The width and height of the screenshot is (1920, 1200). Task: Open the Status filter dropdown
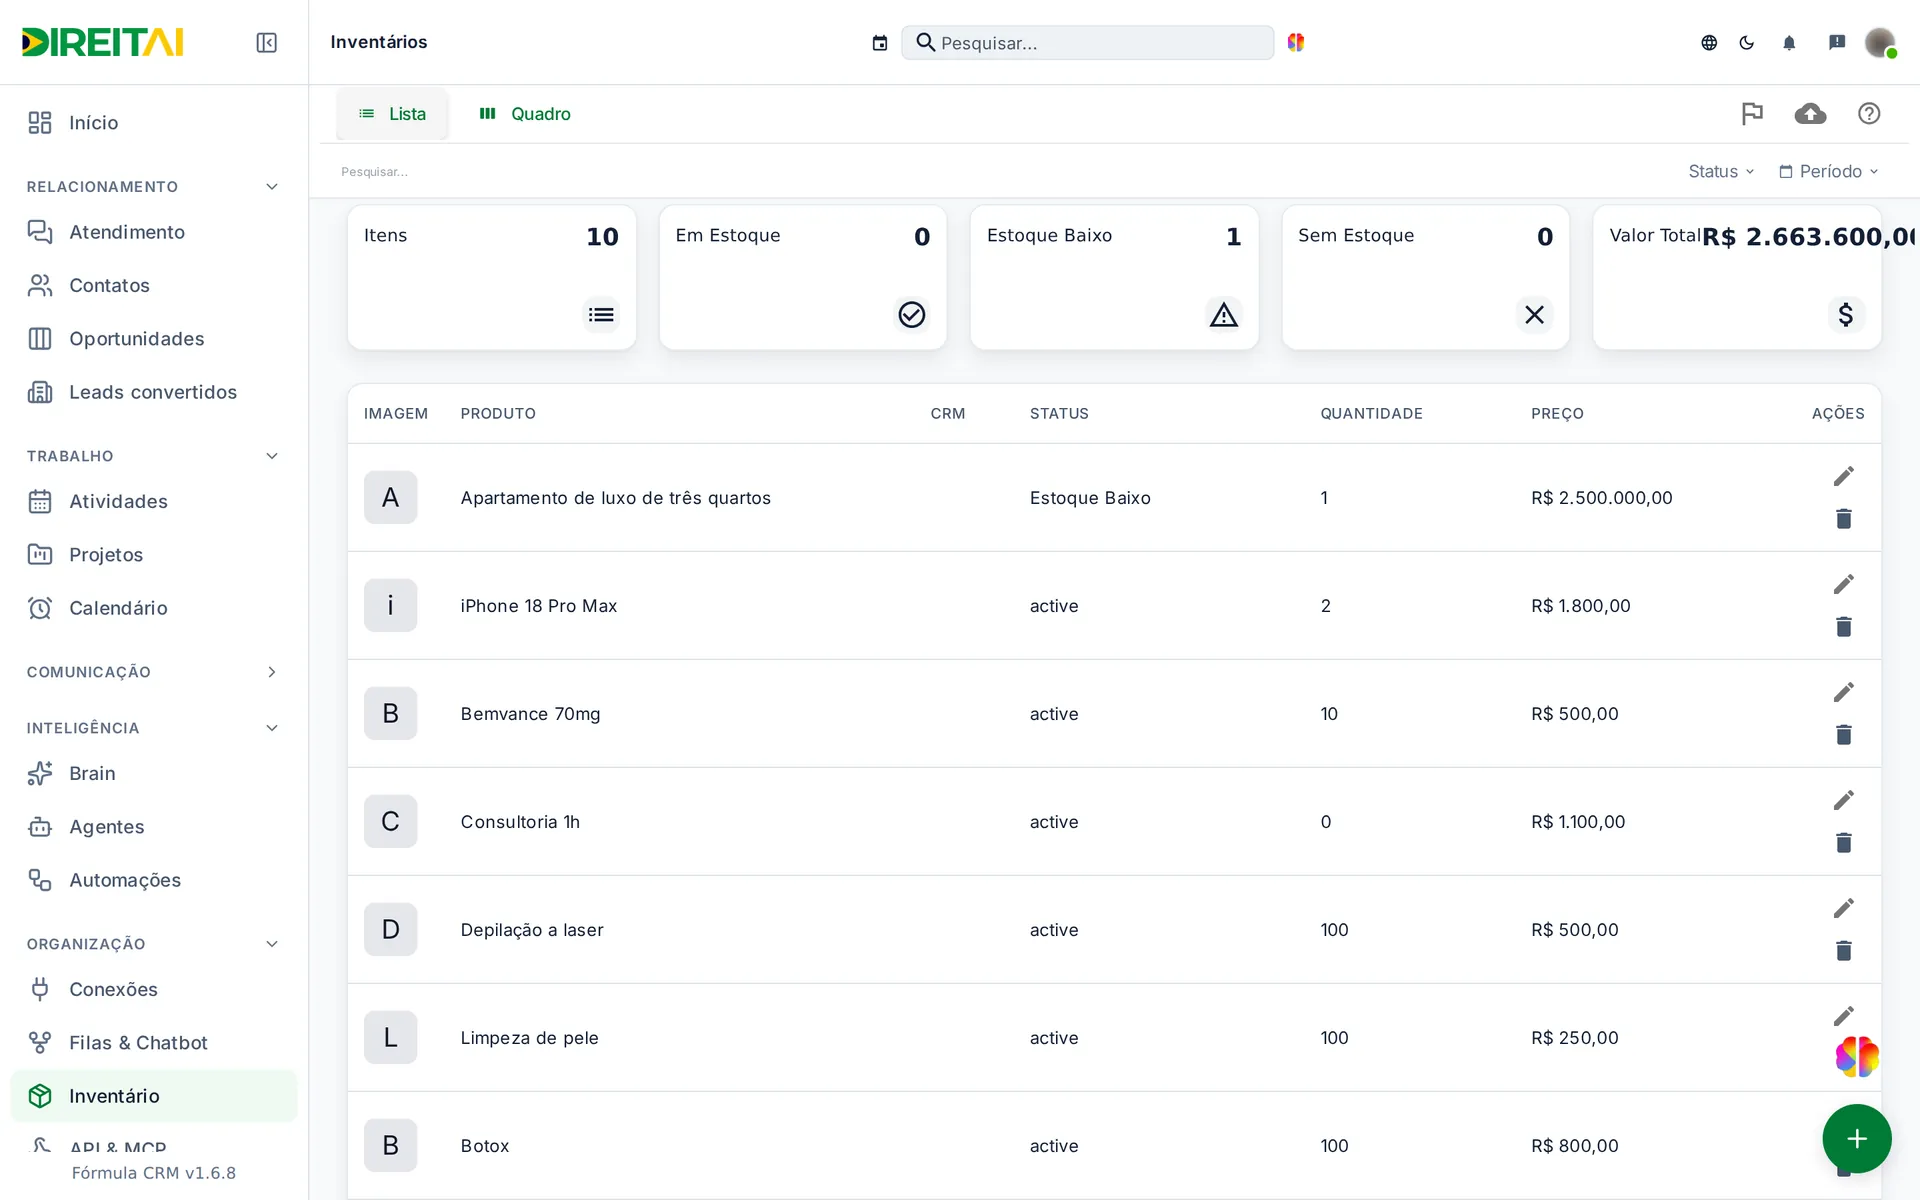click(1721, 171)
